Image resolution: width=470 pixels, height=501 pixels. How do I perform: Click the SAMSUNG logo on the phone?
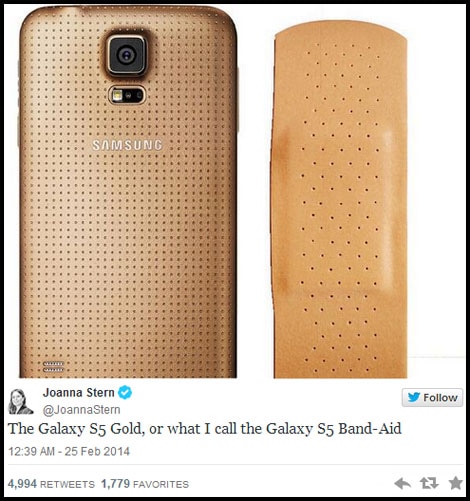(x=127, y=145)
